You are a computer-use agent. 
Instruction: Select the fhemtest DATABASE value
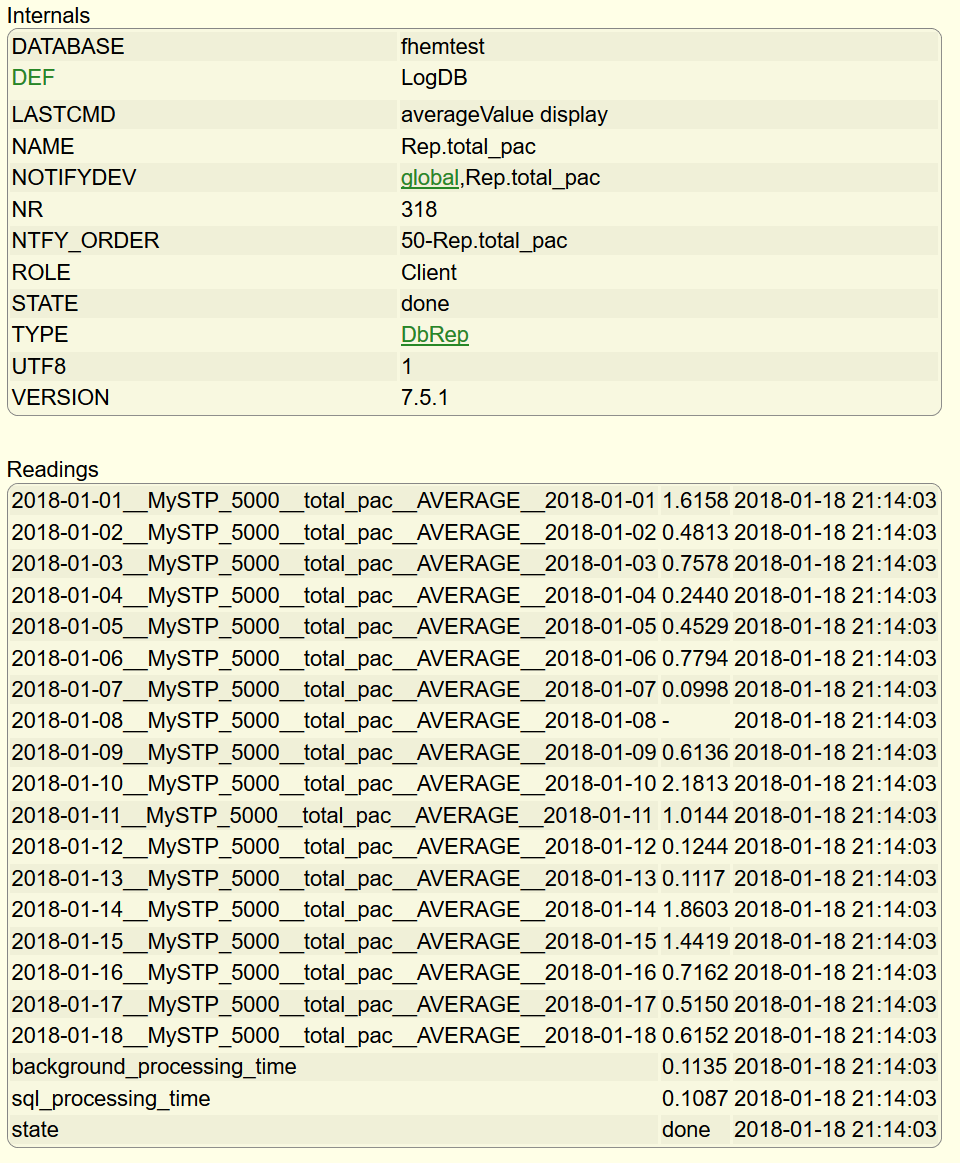442,47
